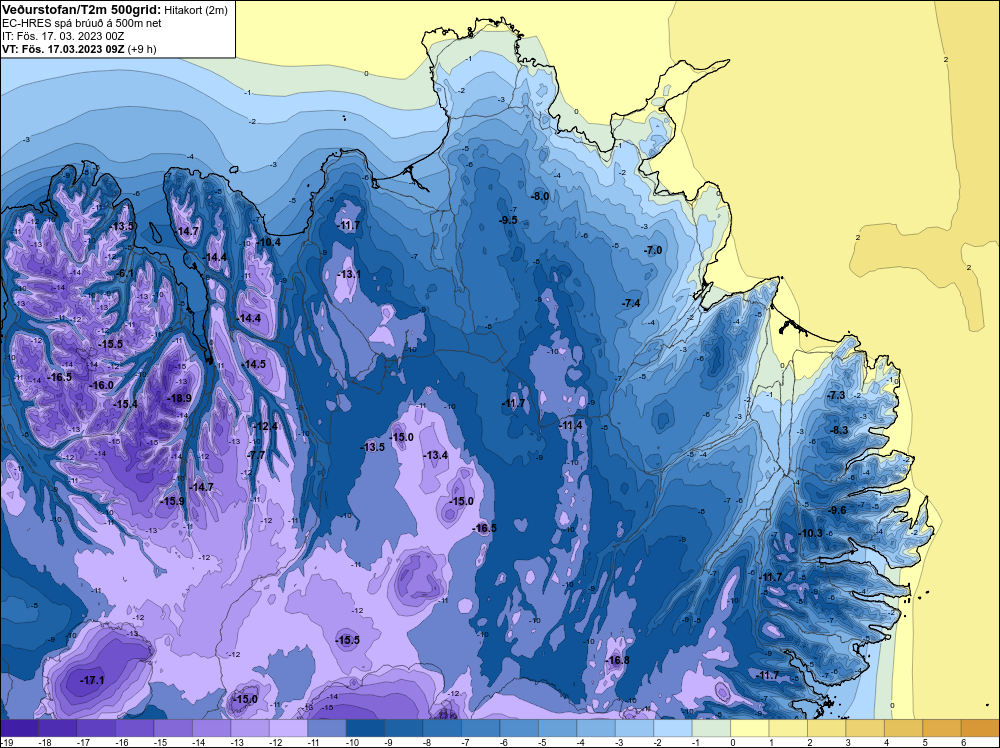Click the -7.7 temperature value
The width and height of the screenshot is (1000, 748).
[x=256, y=455]
